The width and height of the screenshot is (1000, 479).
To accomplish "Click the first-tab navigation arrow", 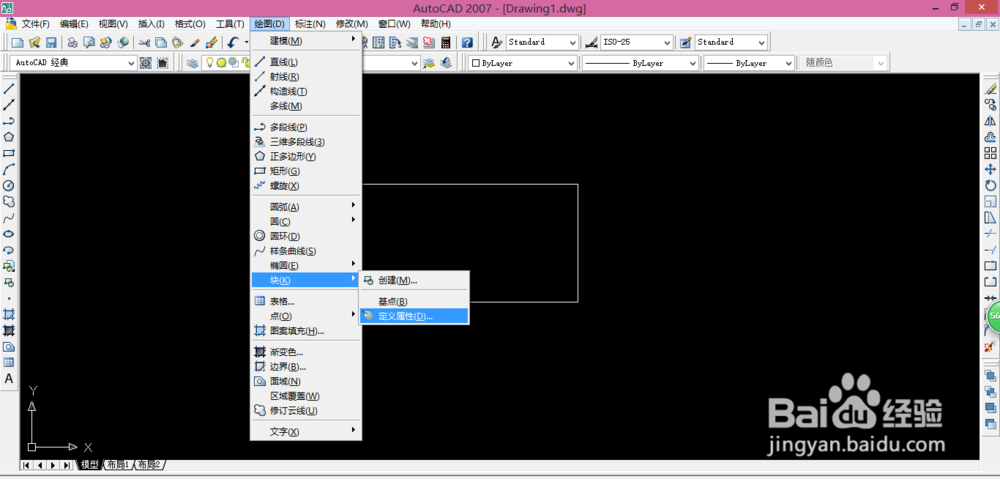I will [x=27, y=465].
